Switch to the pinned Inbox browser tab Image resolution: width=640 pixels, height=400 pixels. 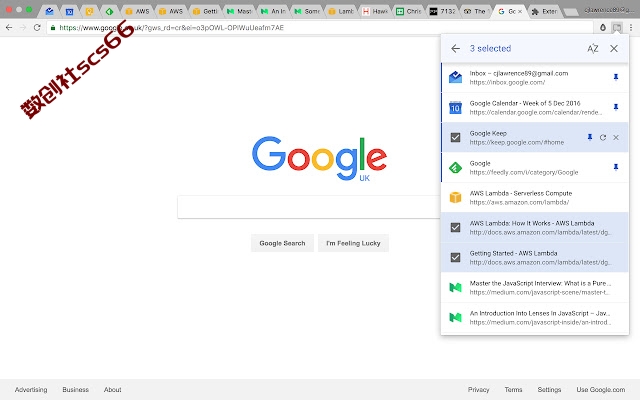click(x=49, y=11)
